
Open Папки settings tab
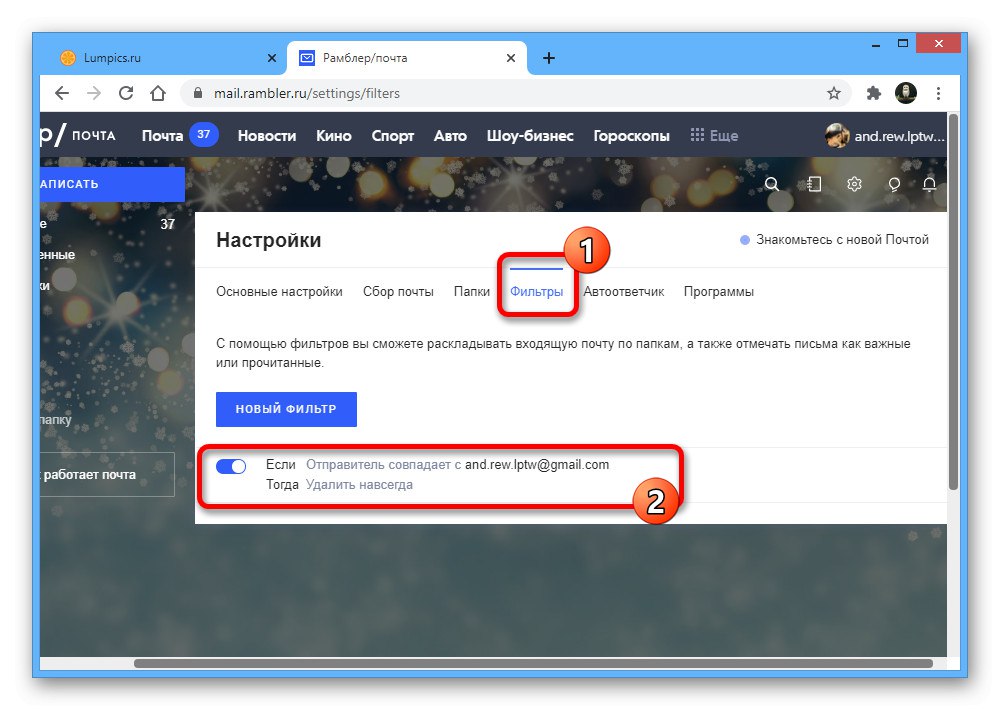472,292
